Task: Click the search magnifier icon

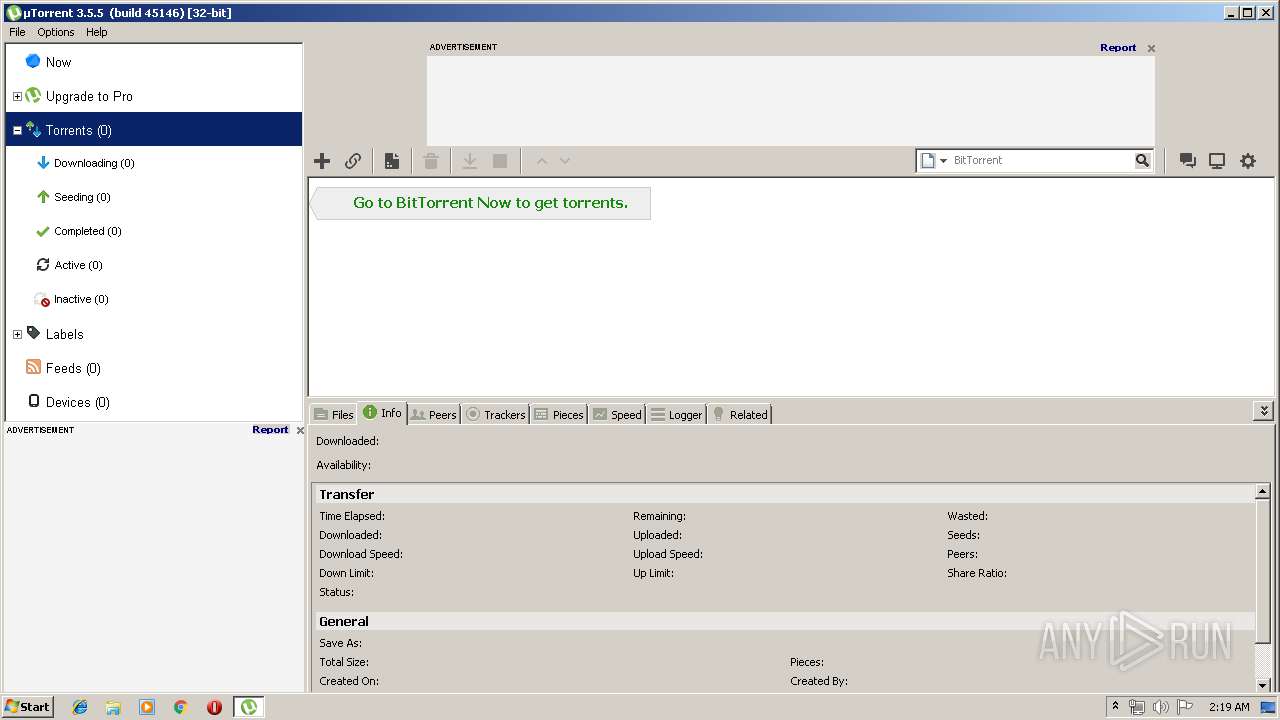Action: click(1142, 160)
